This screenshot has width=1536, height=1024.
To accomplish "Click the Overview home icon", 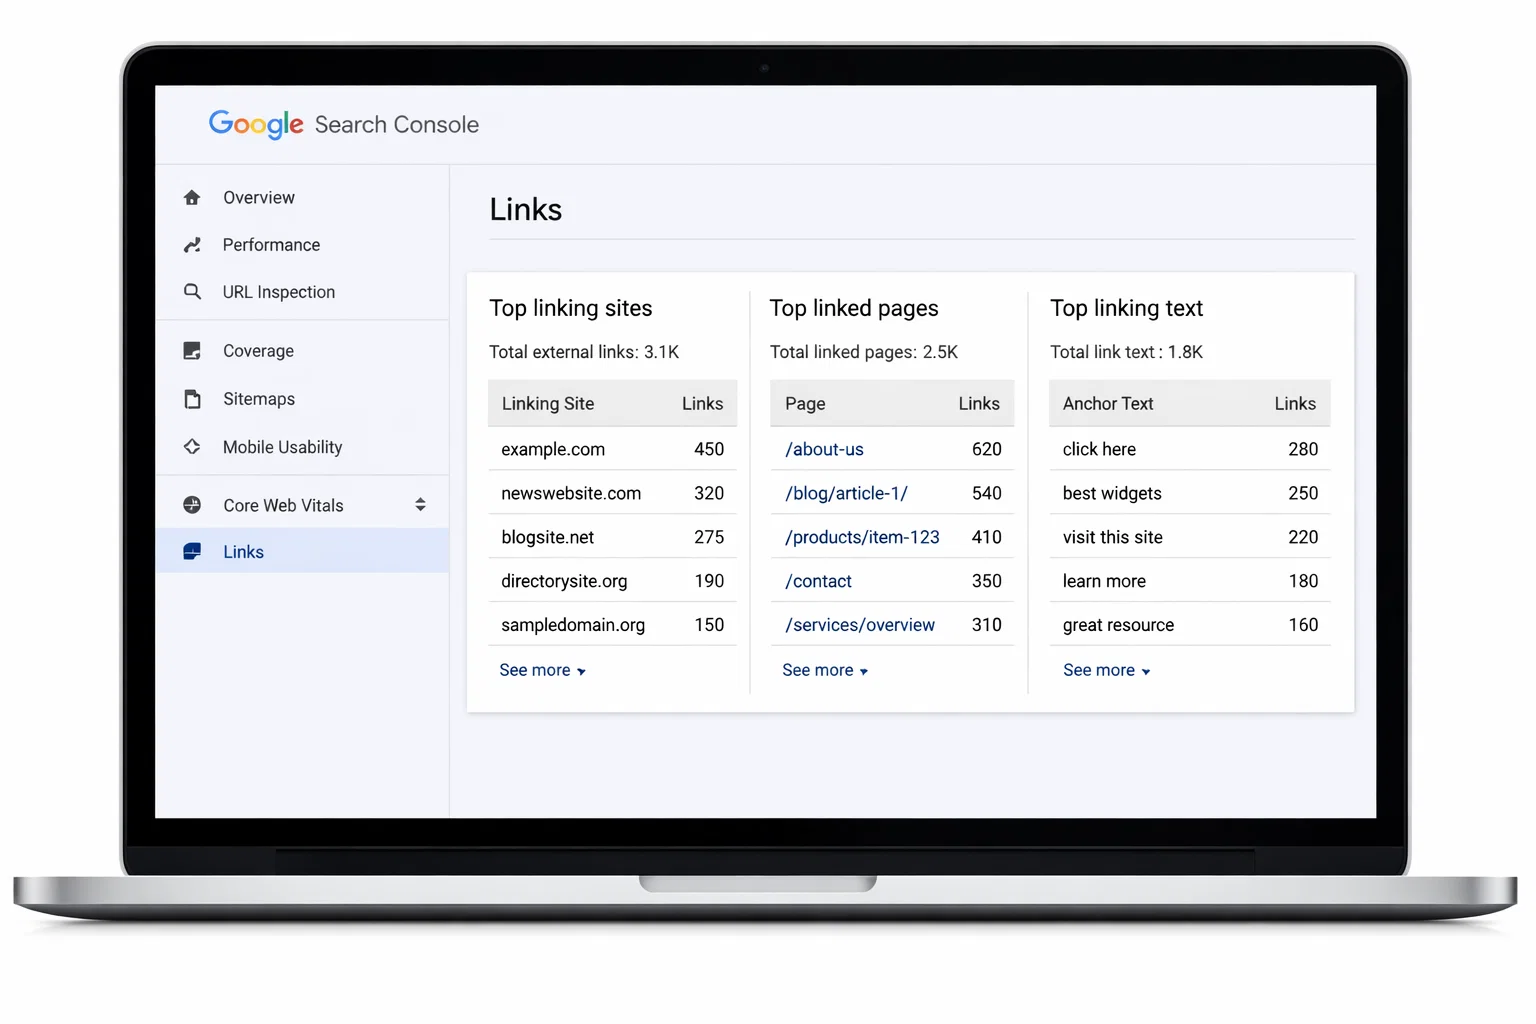I will [x=192, y=197].
